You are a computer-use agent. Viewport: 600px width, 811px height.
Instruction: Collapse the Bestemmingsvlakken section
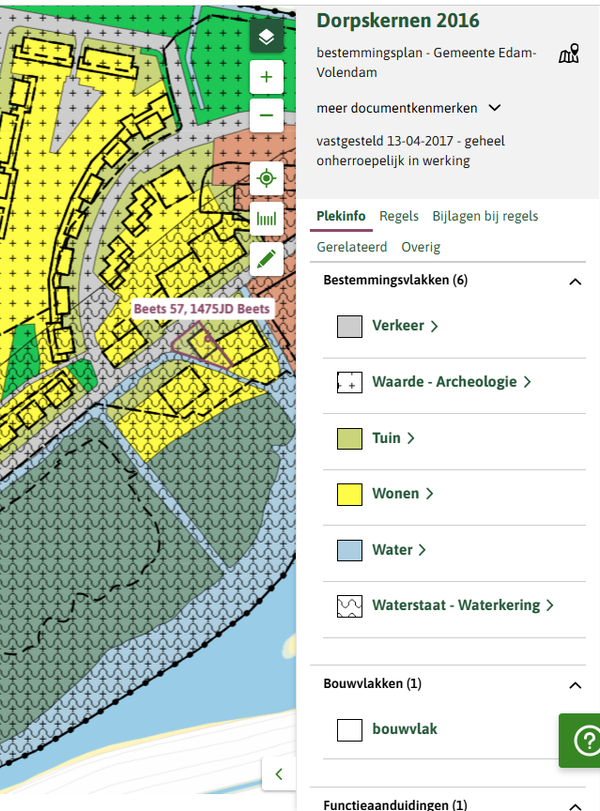[x=574, y=282]
